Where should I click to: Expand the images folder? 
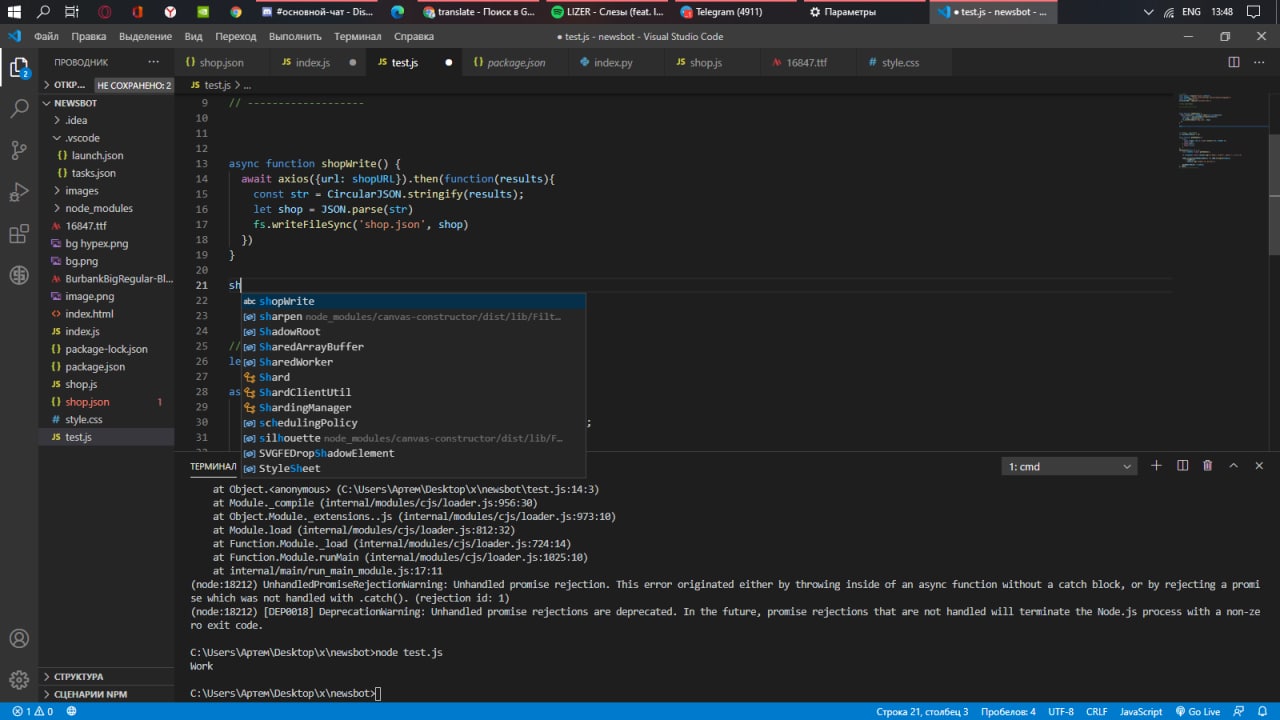pos(107,191)
